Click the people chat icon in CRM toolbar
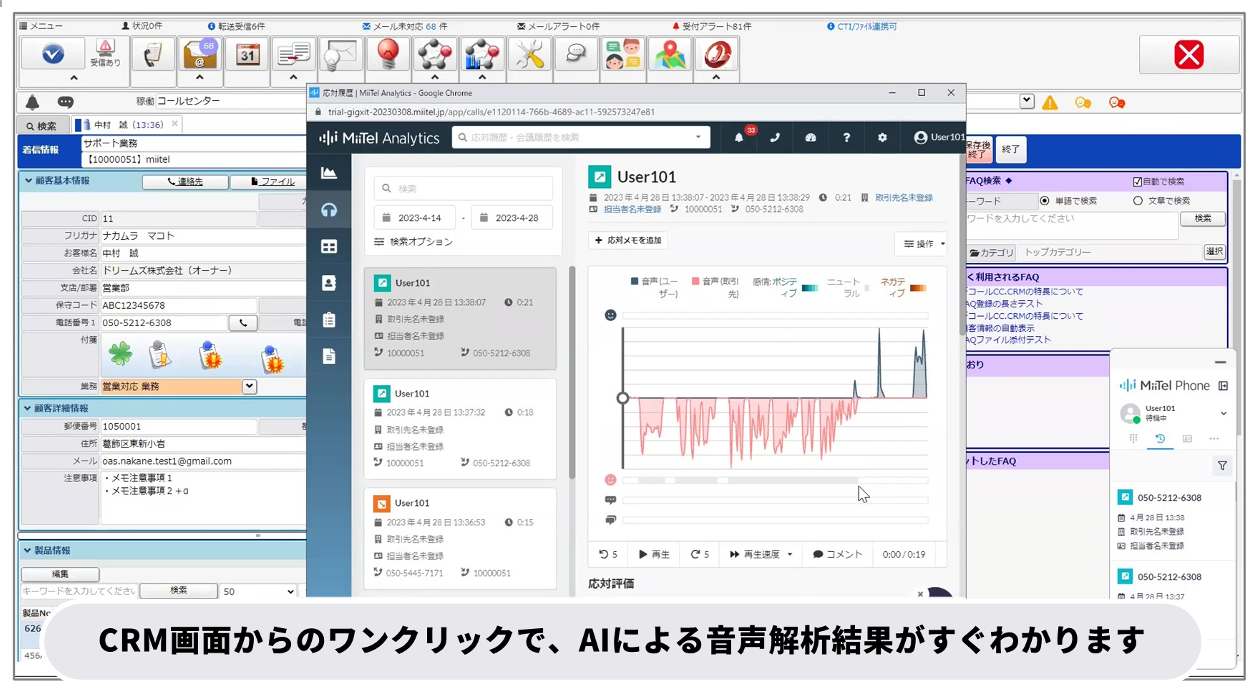This screenshot has width=1258, height=692. pyautogui.click(x=623, y=54)
